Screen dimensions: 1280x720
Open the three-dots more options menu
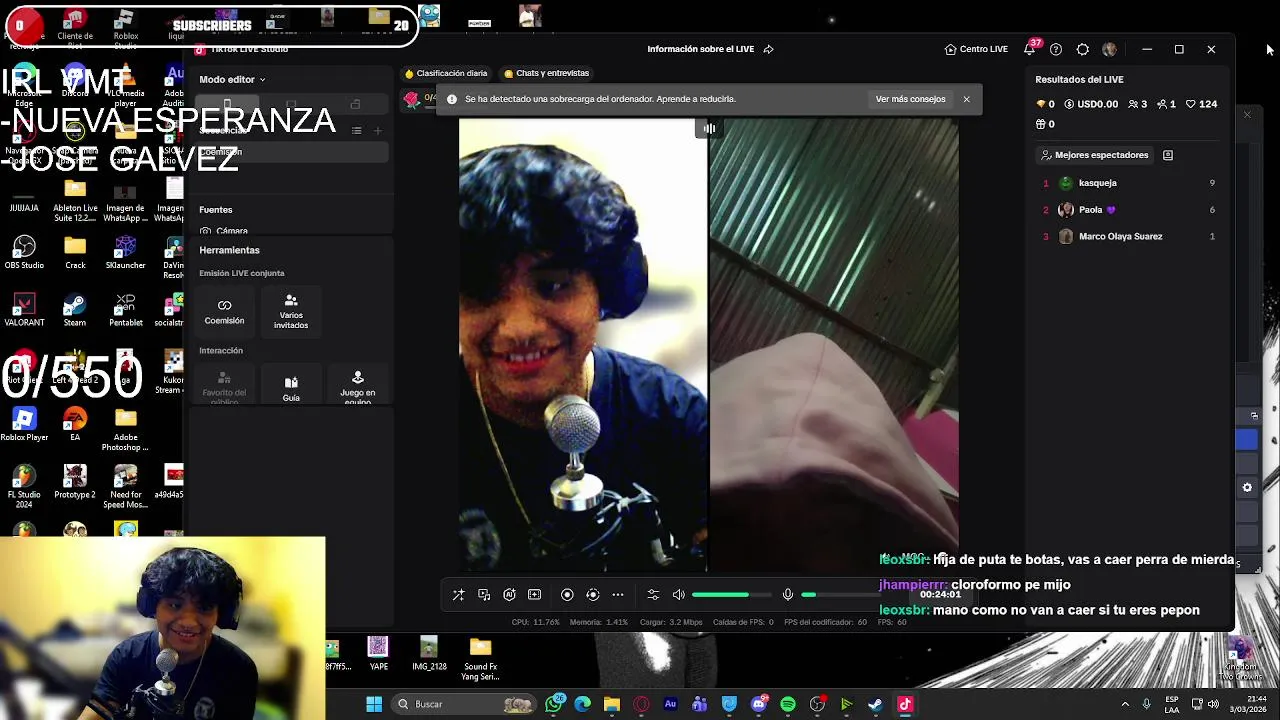click(x=618, y=595)
